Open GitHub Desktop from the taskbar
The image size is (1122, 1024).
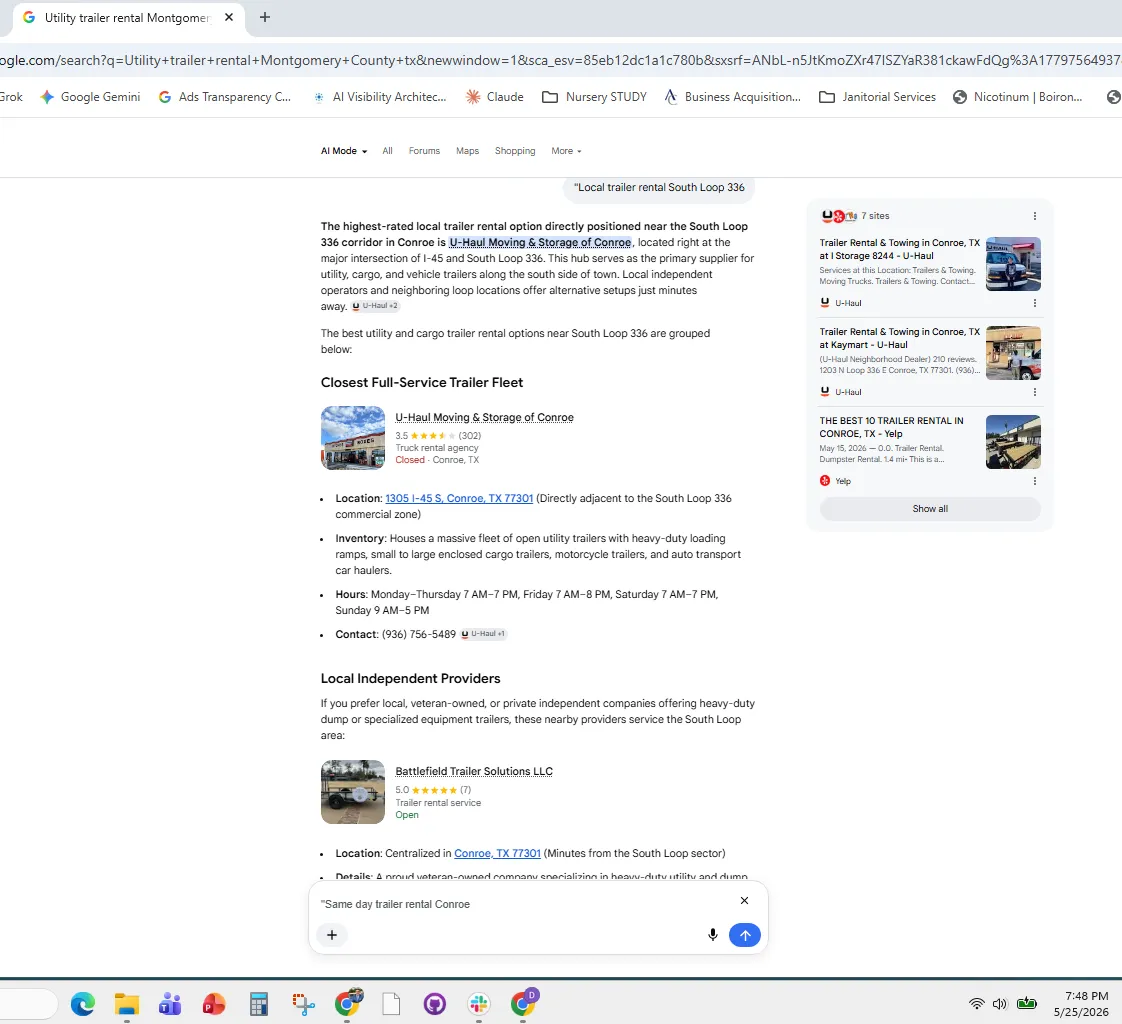(x=434, y=1005)
